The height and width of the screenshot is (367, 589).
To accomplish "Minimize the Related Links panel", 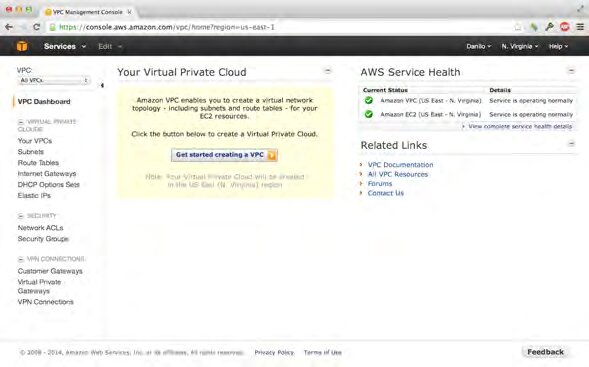I will click(x=571, y=143).
